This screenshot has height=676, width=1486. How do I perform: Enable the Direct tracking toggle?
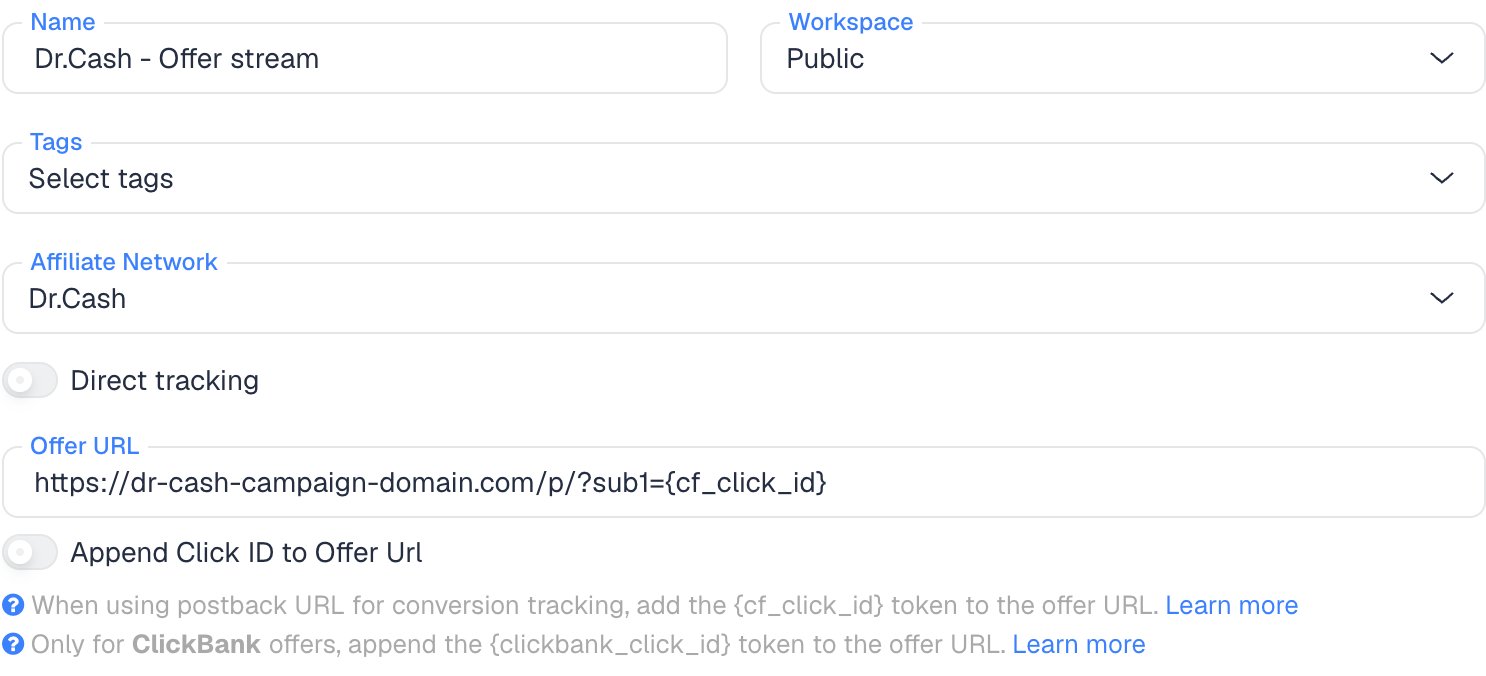pyautogui.click(x=30, y=381)
